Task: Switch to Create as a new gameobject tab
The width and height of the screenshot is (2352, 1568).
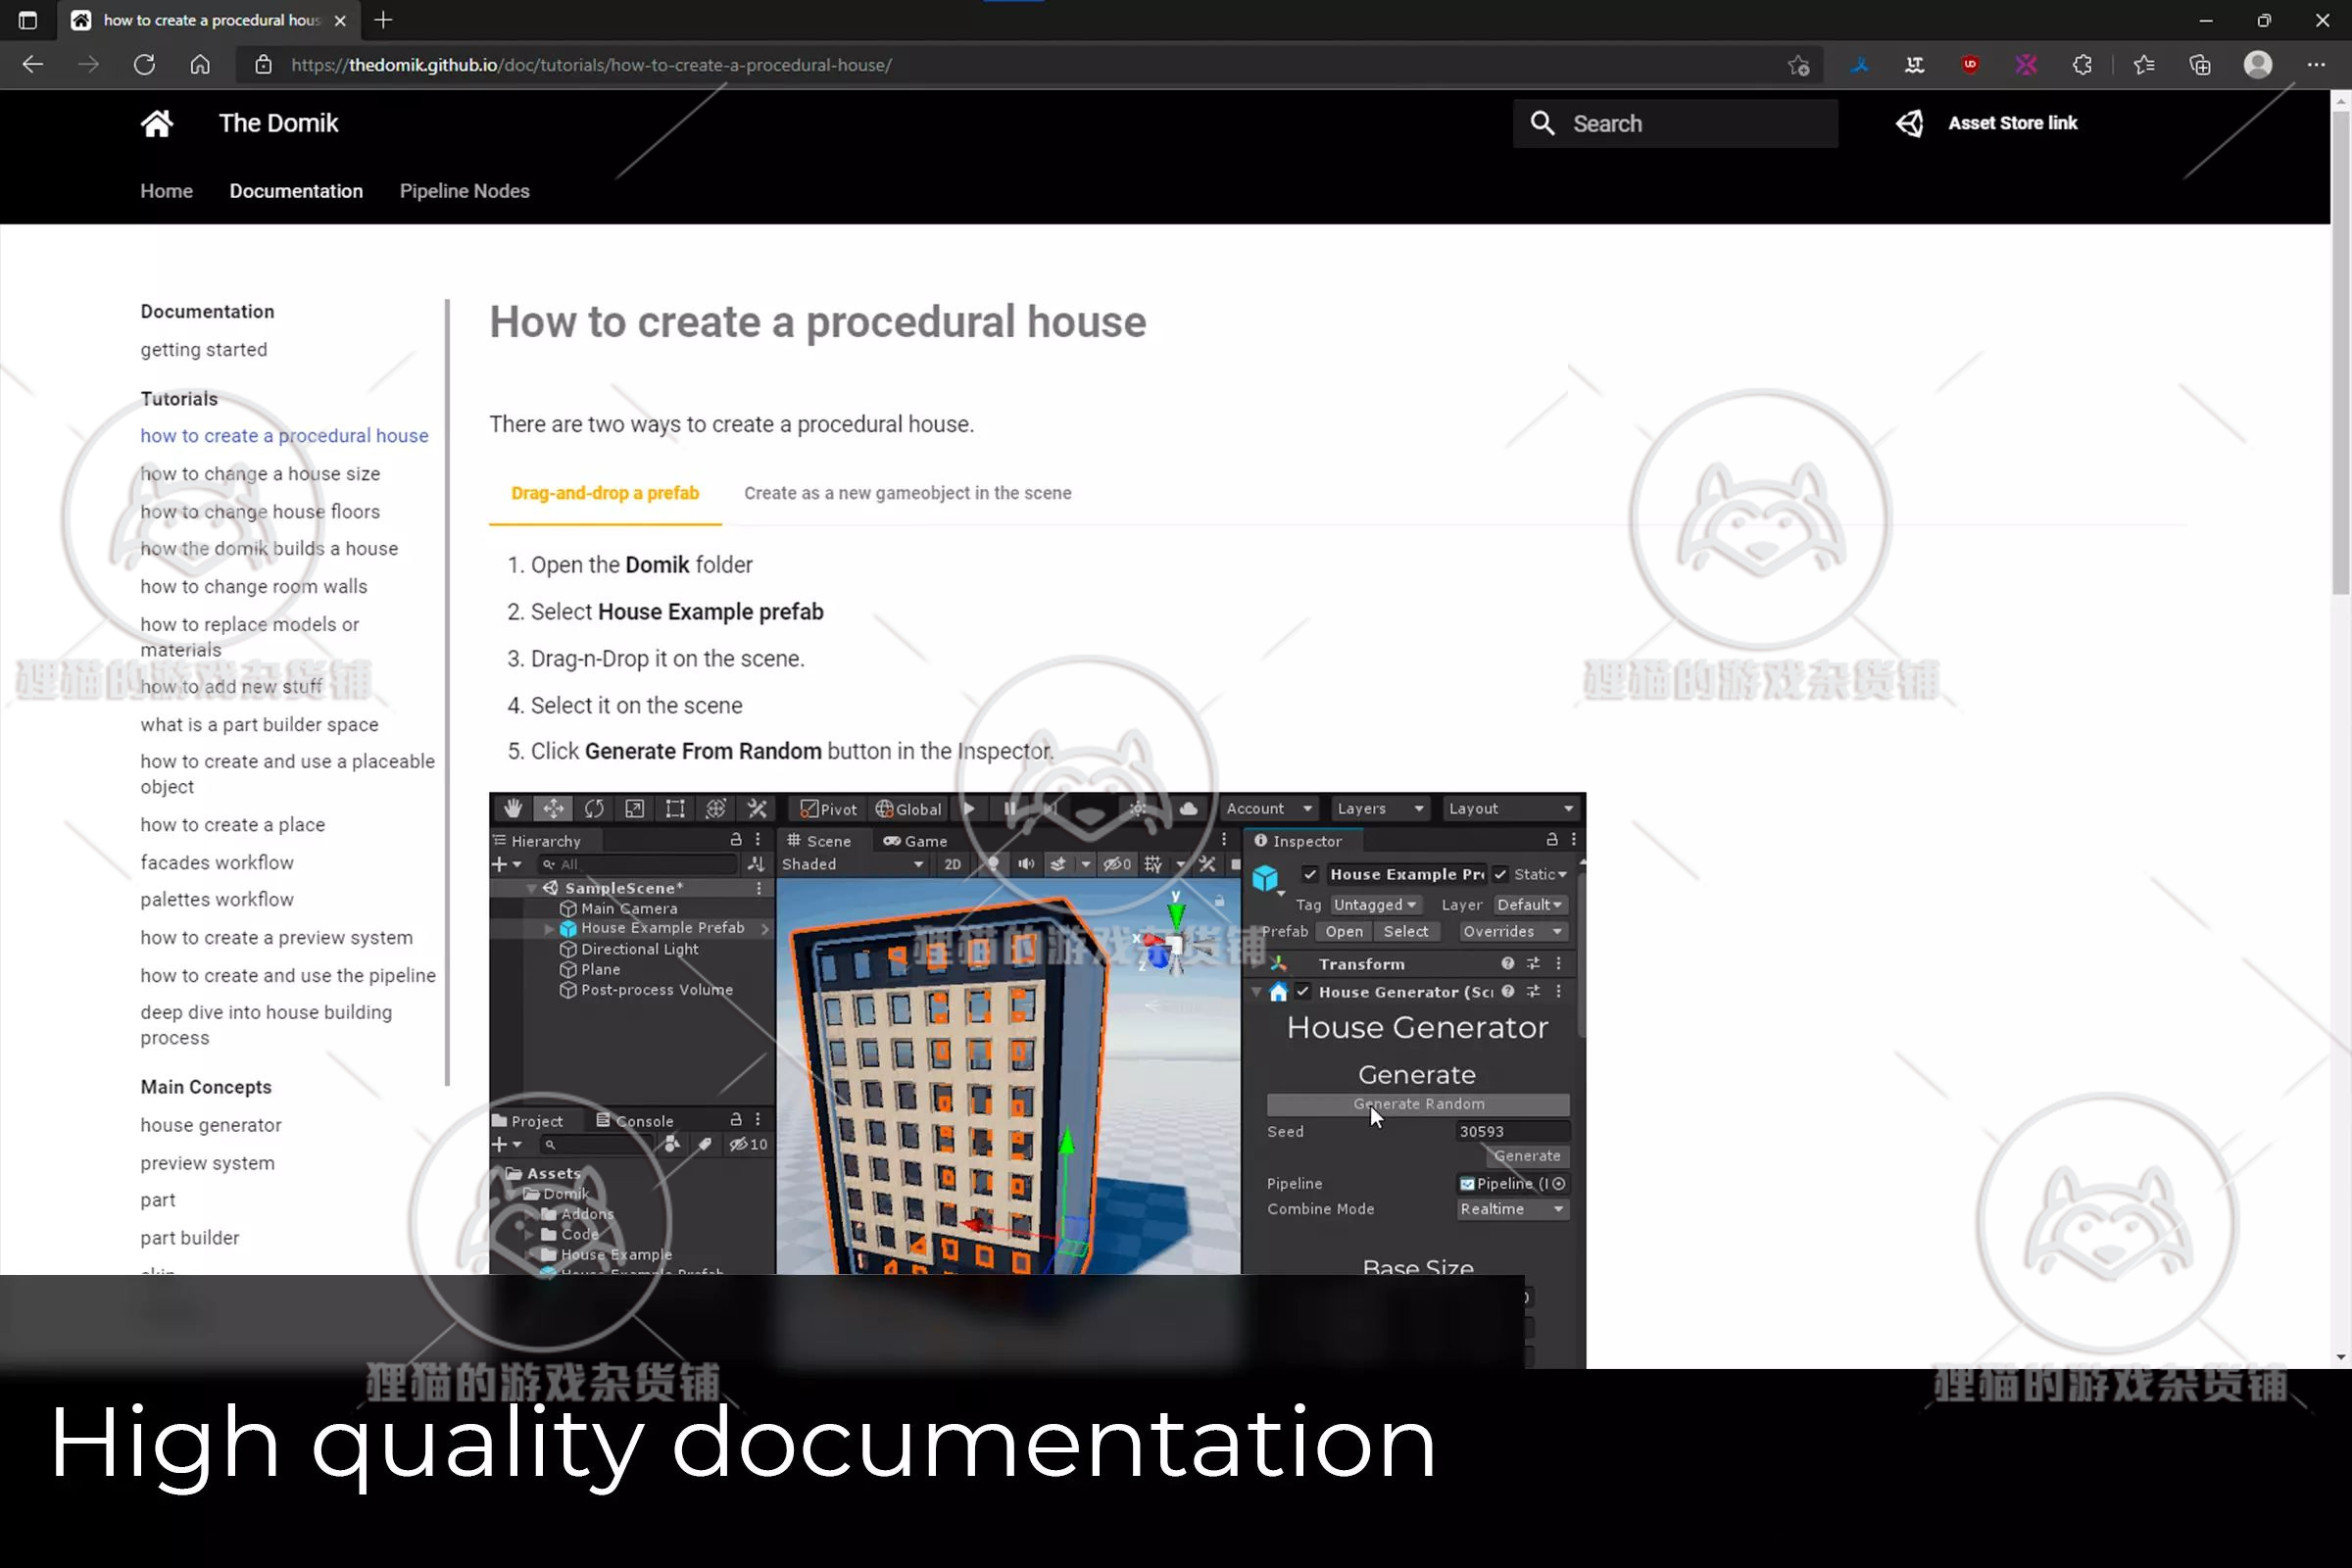Action: coord(907,493)
